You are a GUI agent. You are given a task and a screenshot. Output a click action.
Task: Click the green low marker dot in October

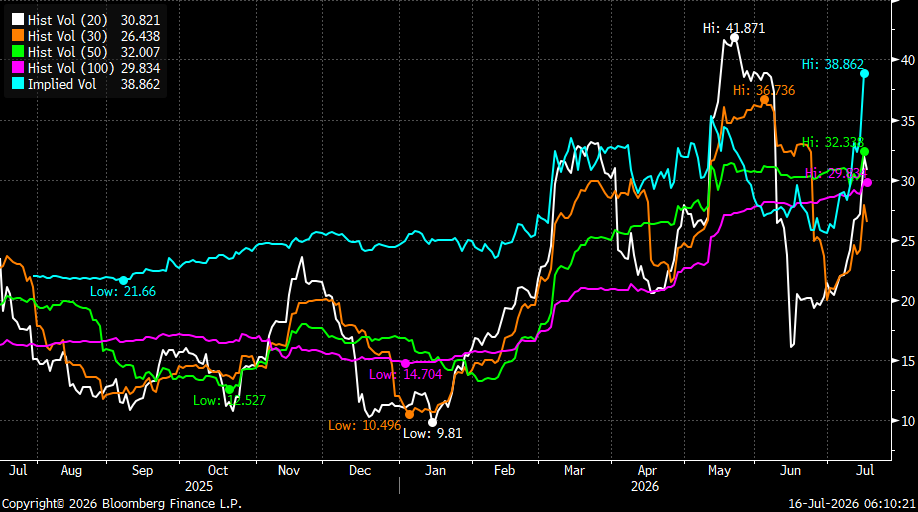click(x=230, y=389)
